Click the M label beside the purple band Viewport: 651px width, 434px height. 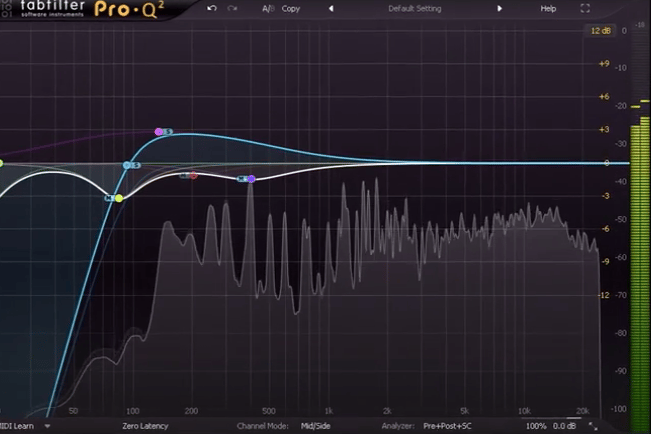point(242,179)
